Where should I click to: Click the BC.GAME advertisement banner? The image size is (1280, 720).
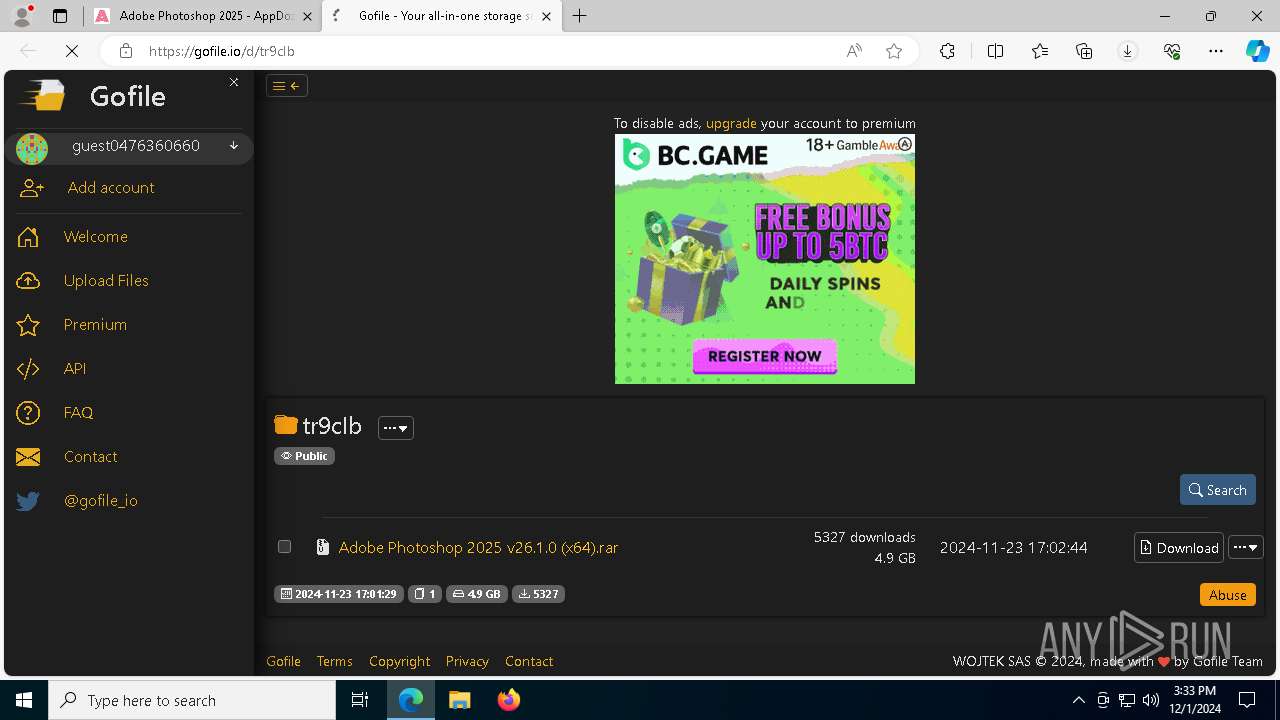tap(765, 259)
